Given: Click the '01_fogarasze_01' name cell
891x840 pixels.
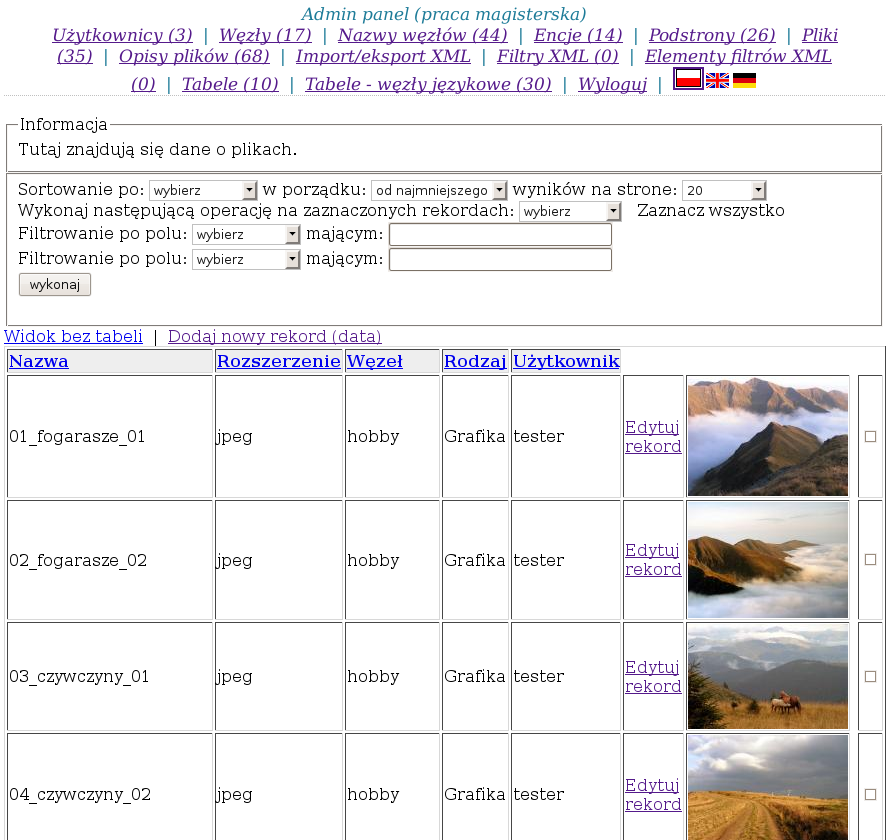Looking at the screenshot, I should (110, 436).
